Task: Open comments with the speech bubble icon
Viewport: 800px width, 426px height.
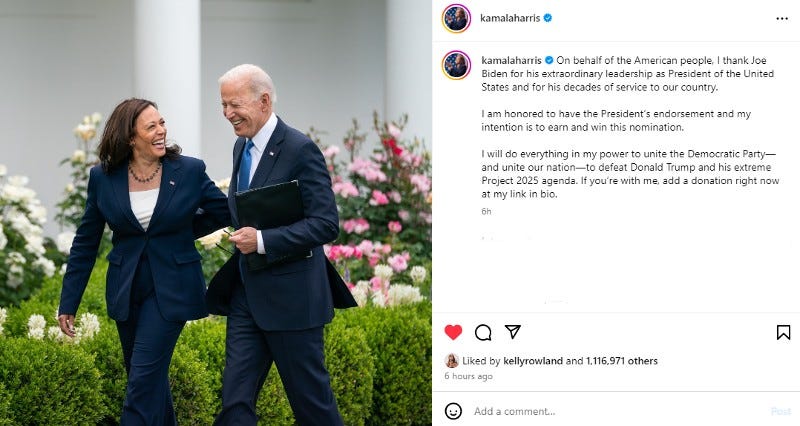Action: coord(483,333)
